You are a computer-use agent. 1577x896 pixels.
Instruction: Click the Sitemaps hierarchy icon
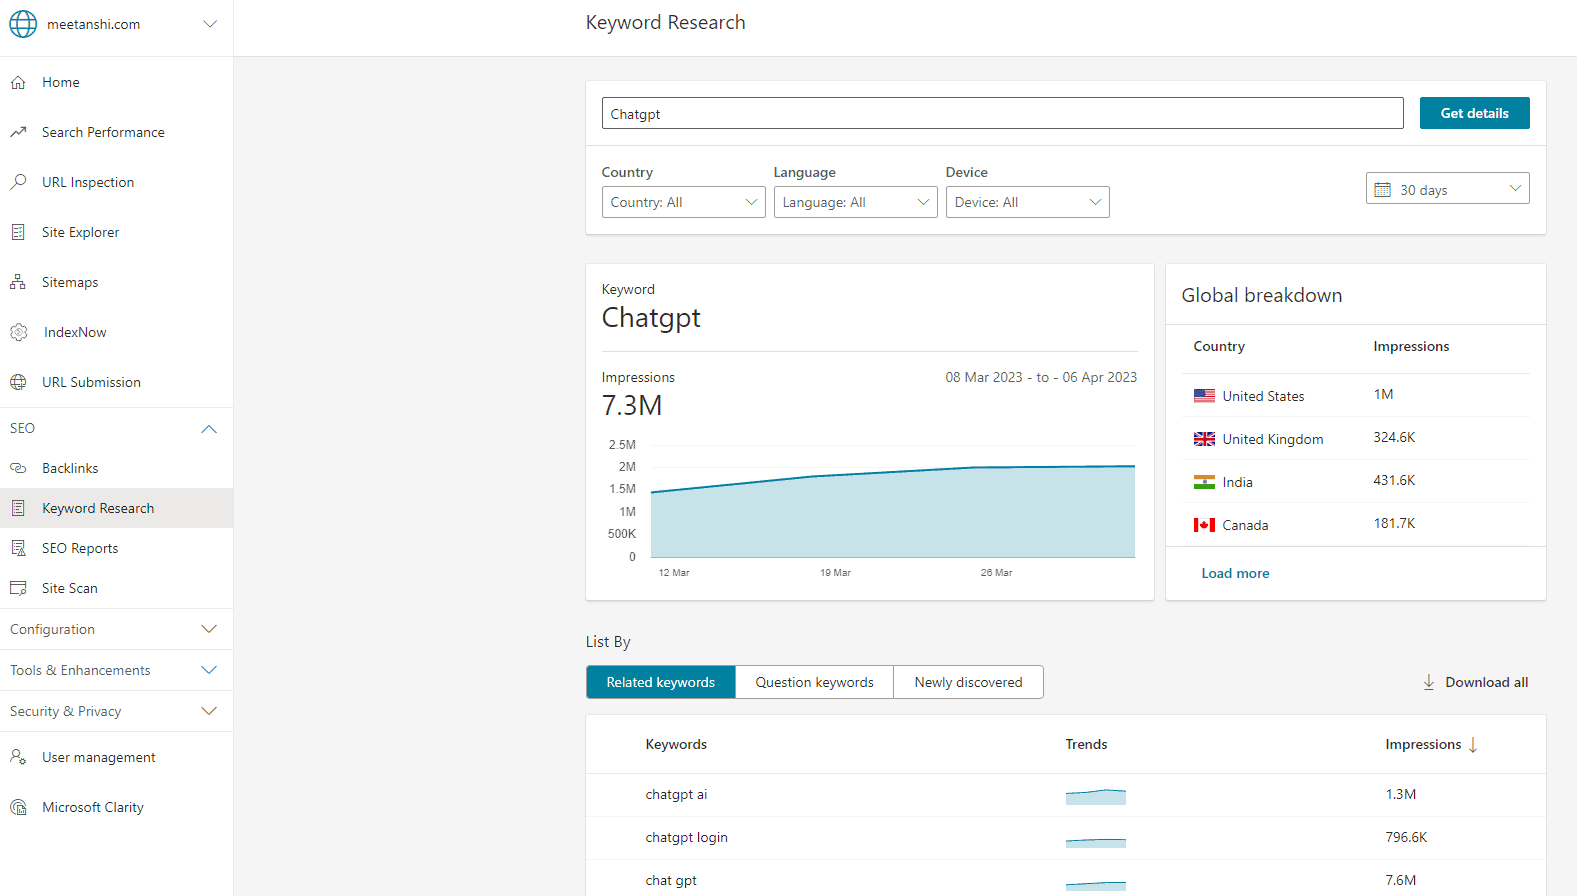18,282
